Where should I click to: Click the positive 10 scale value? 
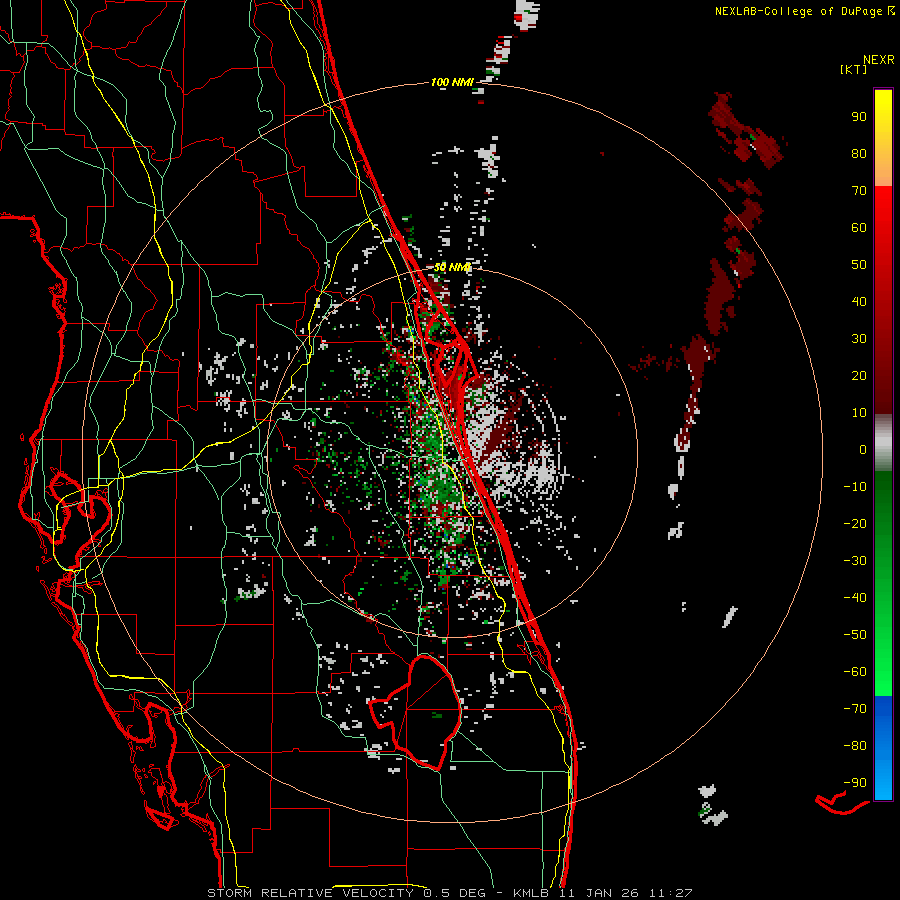[859, 413]
